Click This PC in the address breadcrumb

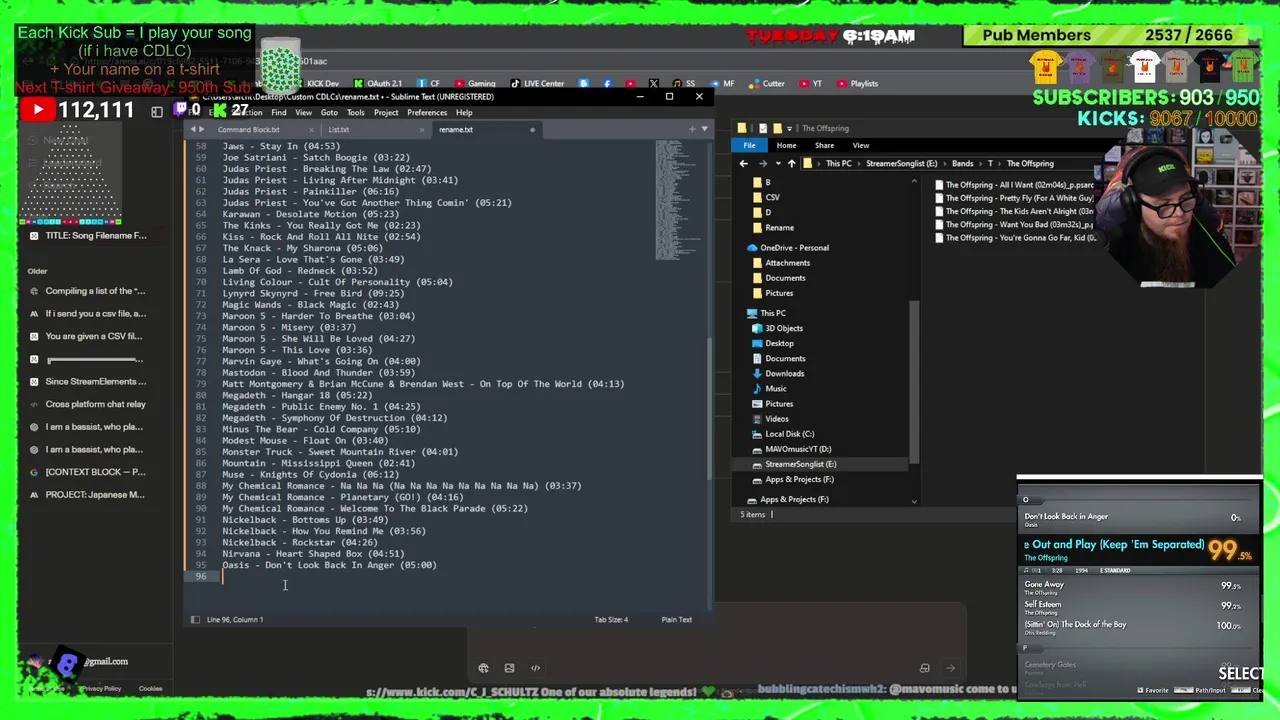click(x=840, y=163)
